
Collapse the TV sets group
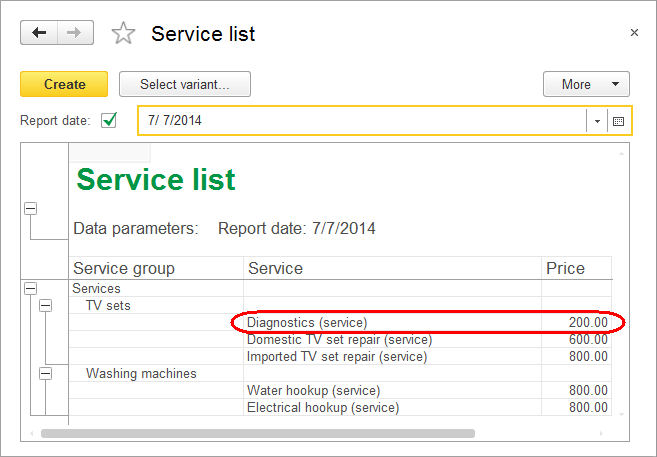coord(46,305)
